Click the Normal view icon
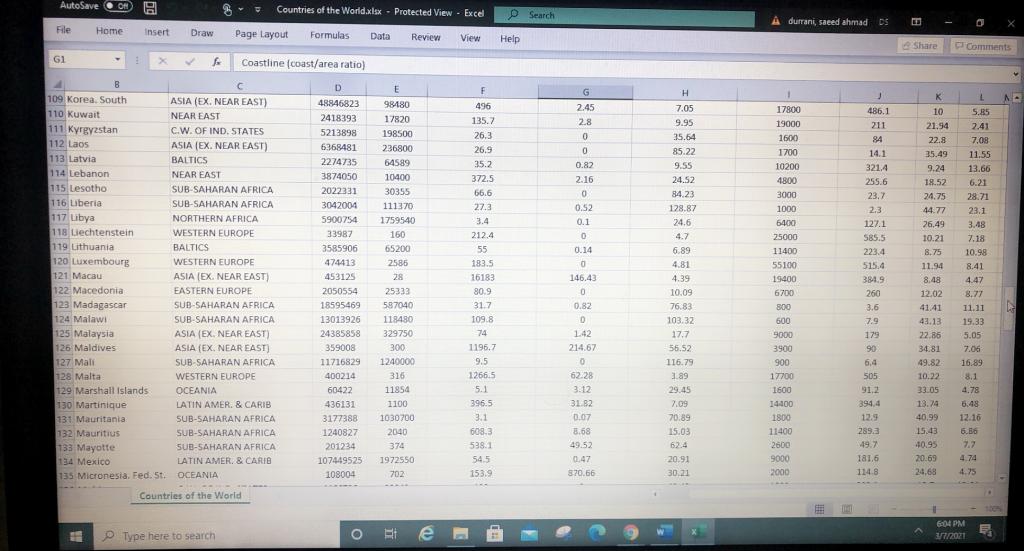Viewport: 1024px width, 551px height. point(819,509)
